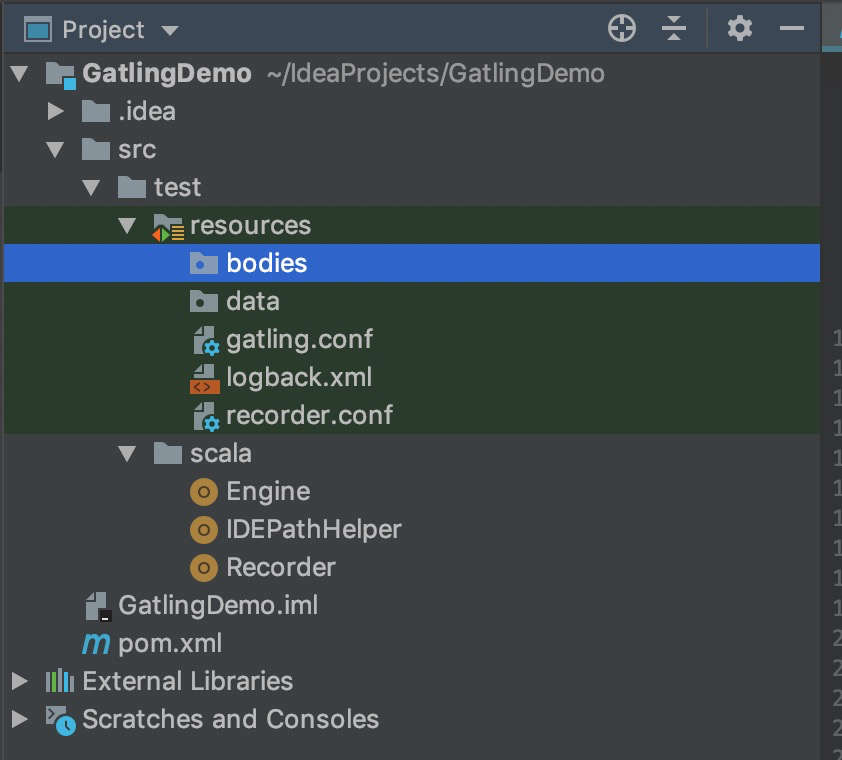Select the IDEPathHelper object

click(x=412, y=530)
